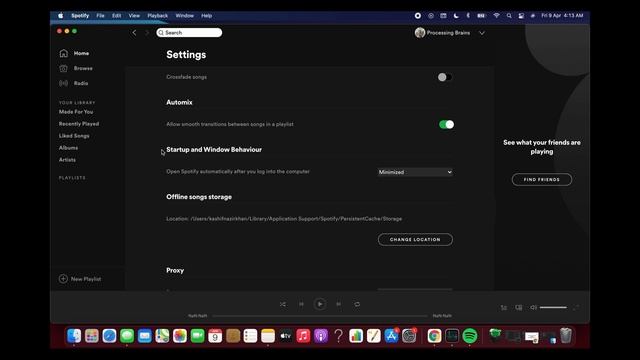Open Photos from the dock

click(180, 336)
